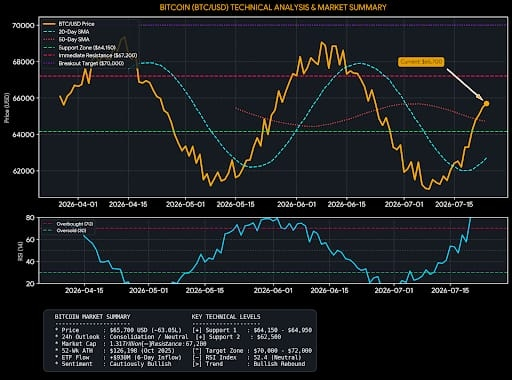
Task: Select the 'Breakout Target ($70,000)' legend entry
Action: click(84, 63)
